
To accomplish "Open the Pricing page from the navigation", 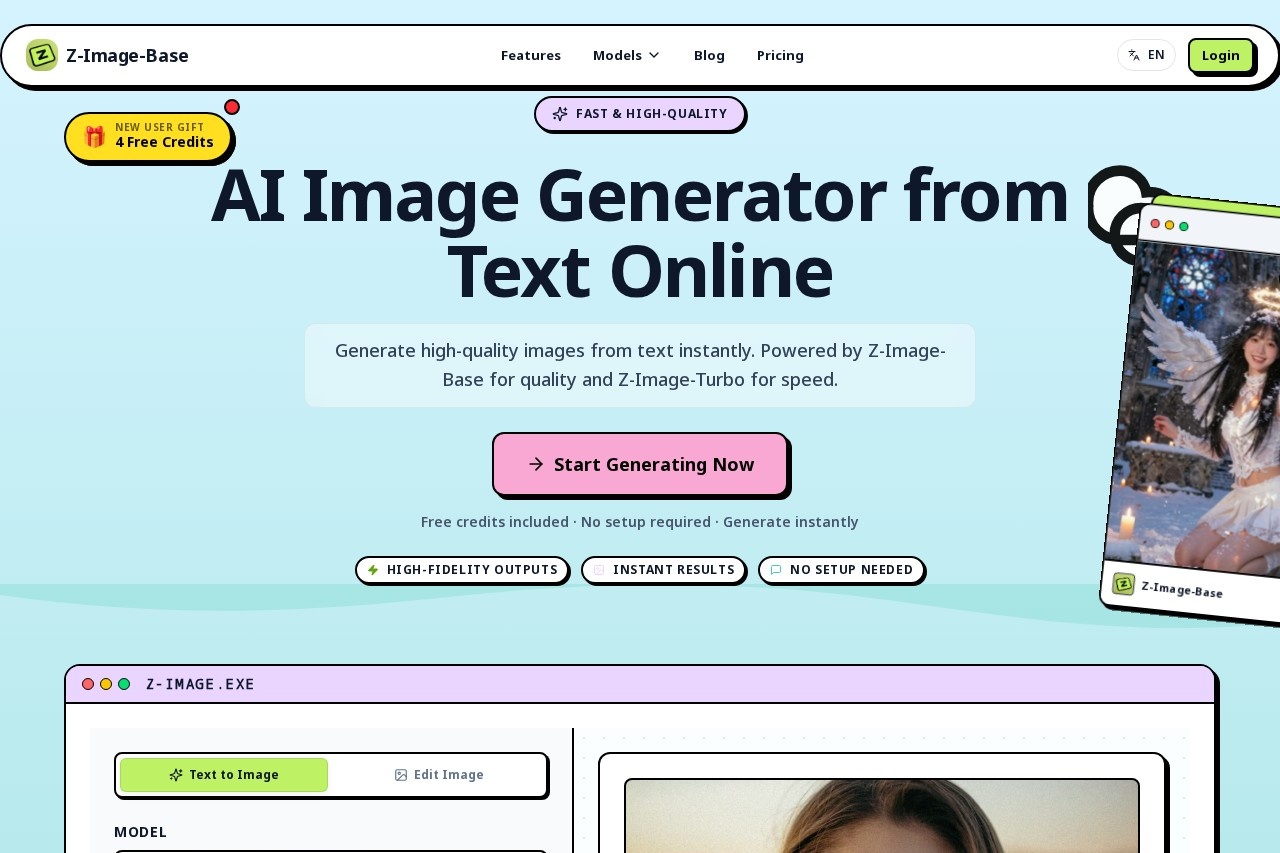I will pos(780,55).
